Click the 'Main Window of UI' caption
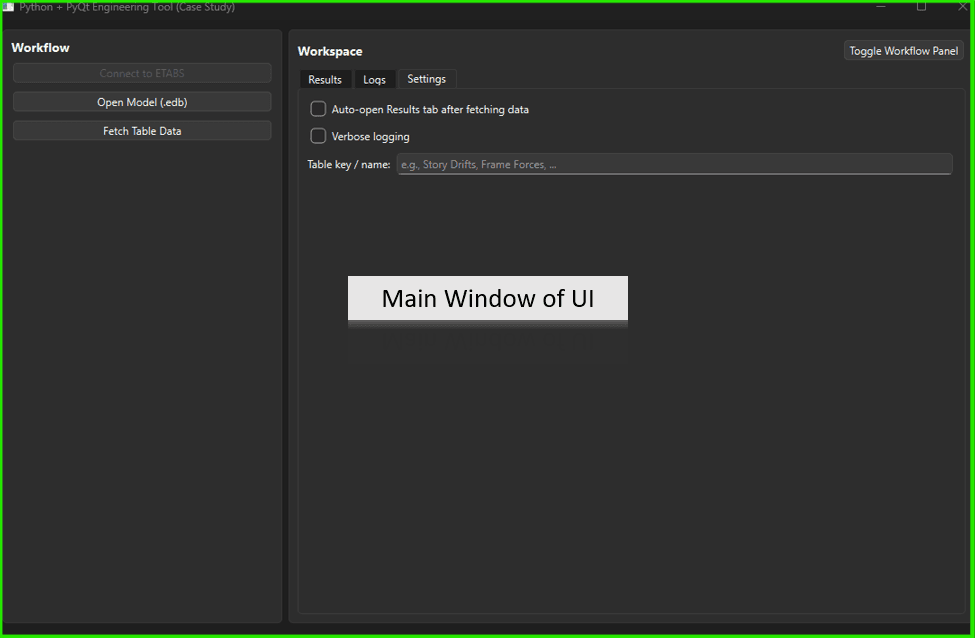This screenshot has height=638, width=975. point(487,298)
